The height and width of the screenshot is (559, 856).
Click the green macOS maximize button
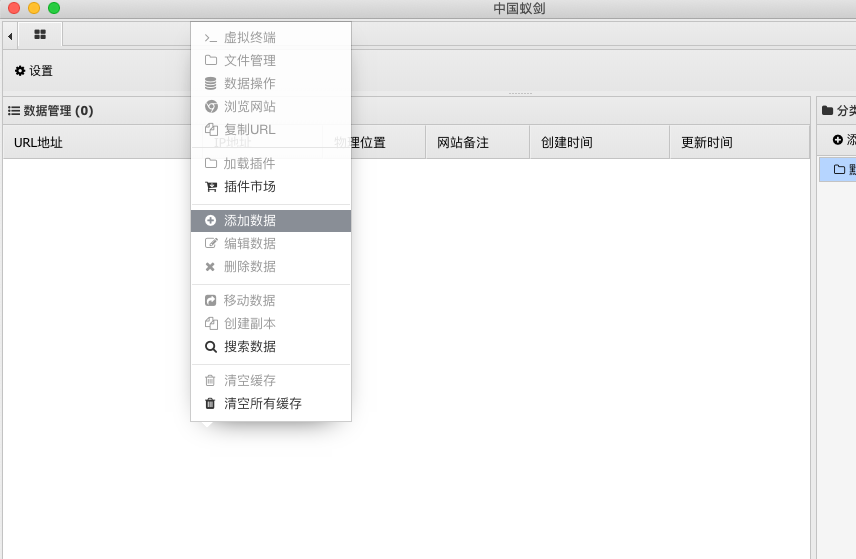(54, 8)
